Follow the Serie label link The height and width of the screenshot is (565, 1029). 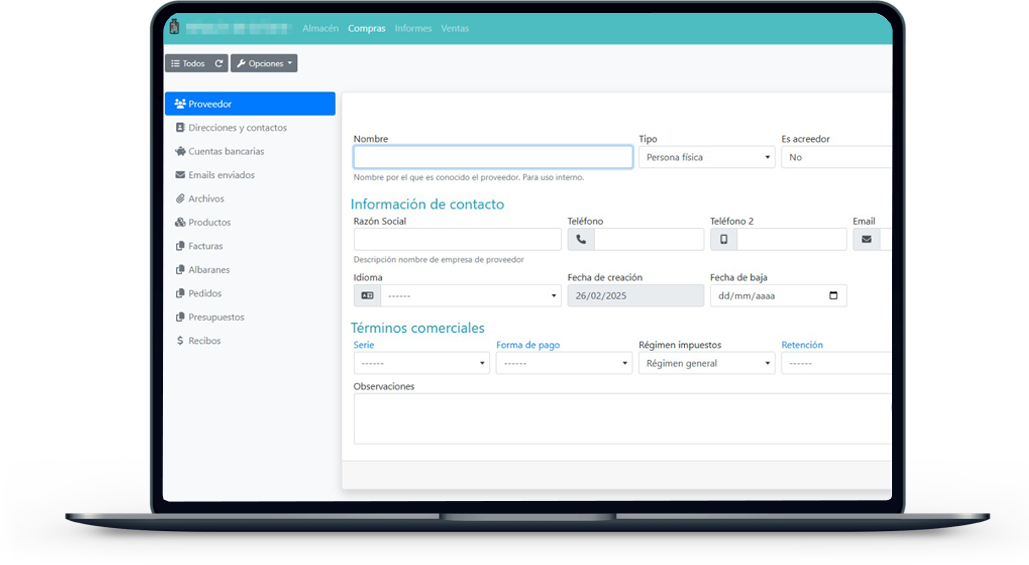[364, 345]
